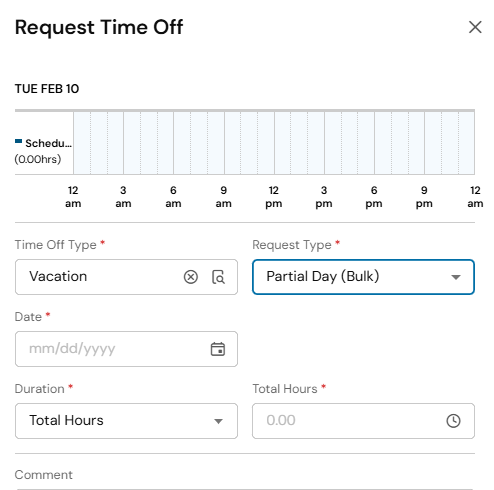
Task: Select the Partial Day (Bulk) combo box
Action: tap(363, 277)
